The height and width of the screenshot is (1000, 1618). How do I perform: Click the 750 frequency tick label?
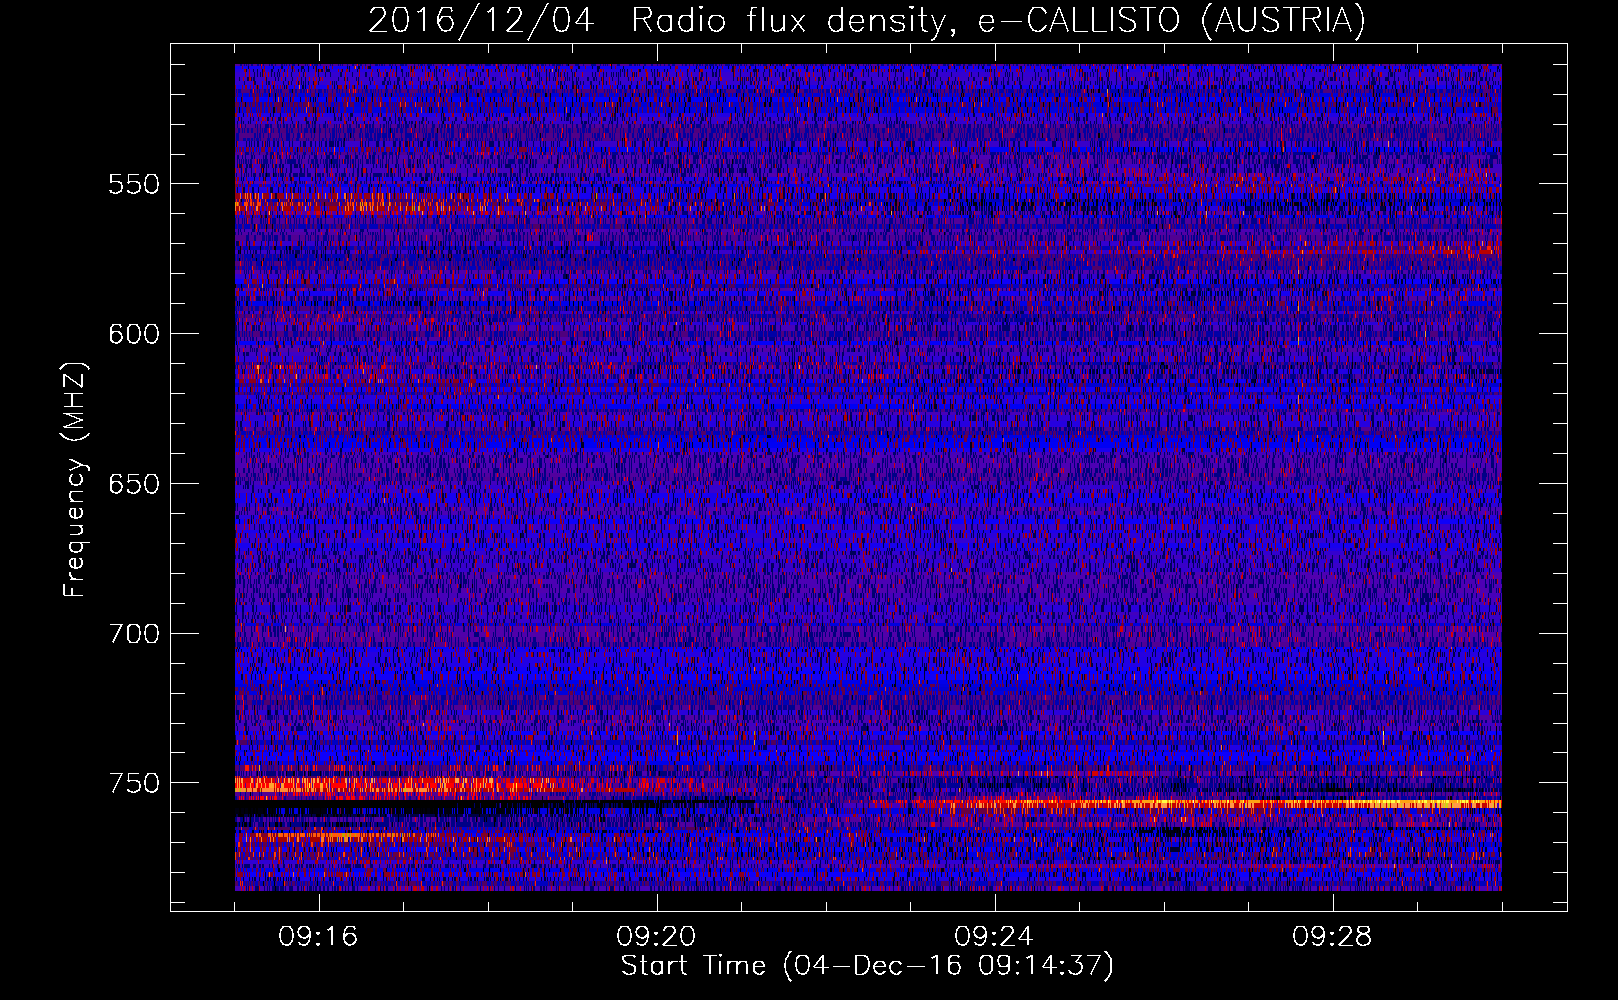134,783
